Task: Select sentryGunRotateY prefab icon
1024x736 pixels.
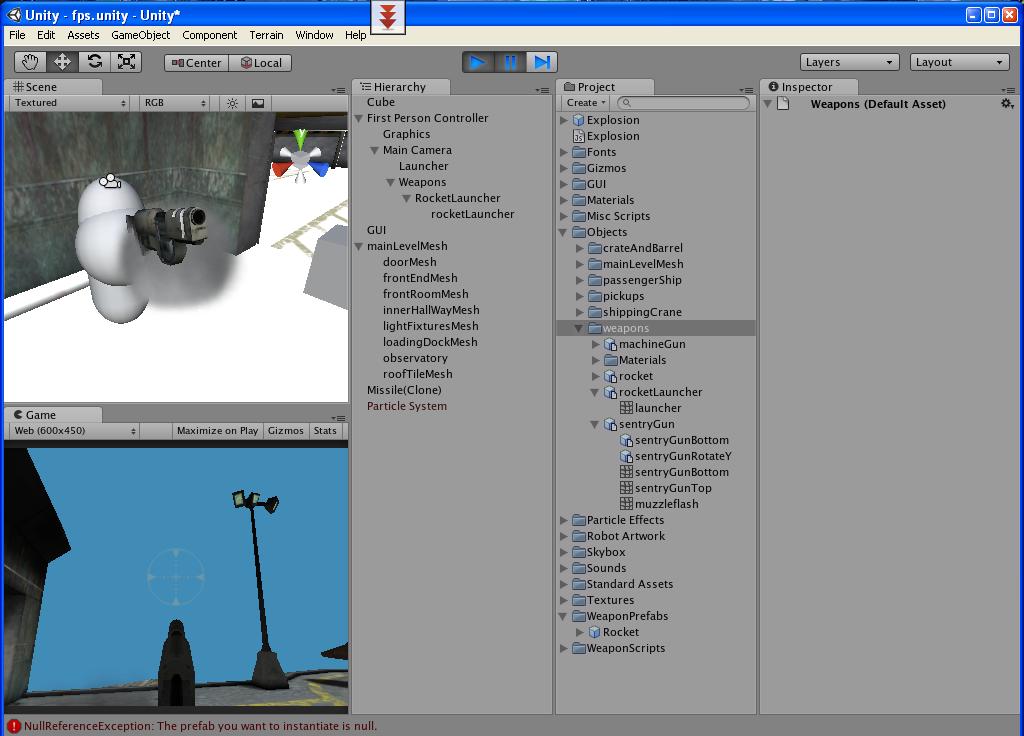Action: pos(626,456)
